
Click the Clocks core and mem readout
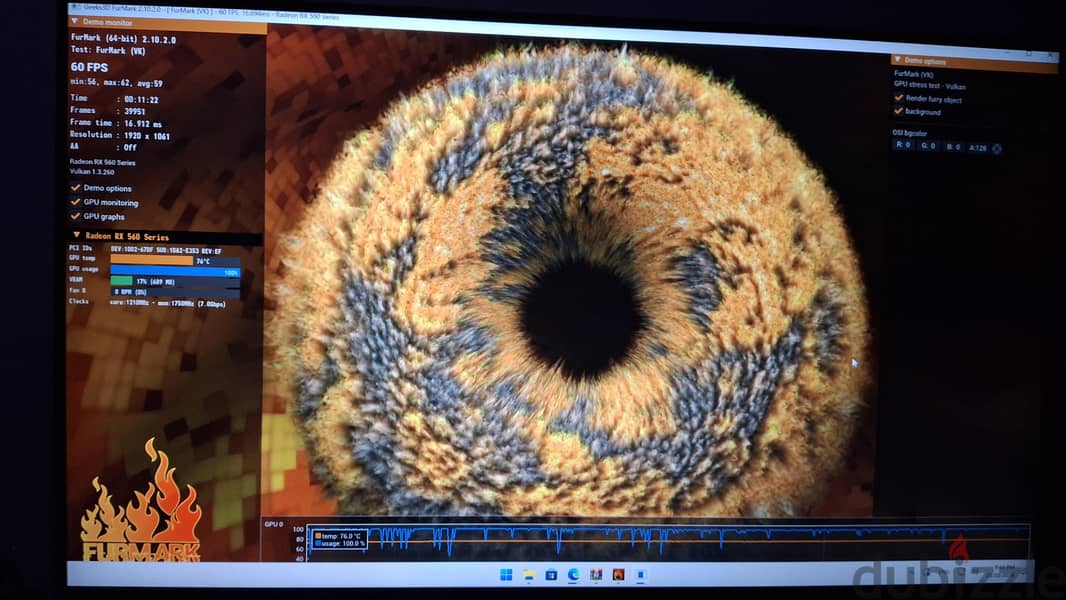tap(167, 304)
